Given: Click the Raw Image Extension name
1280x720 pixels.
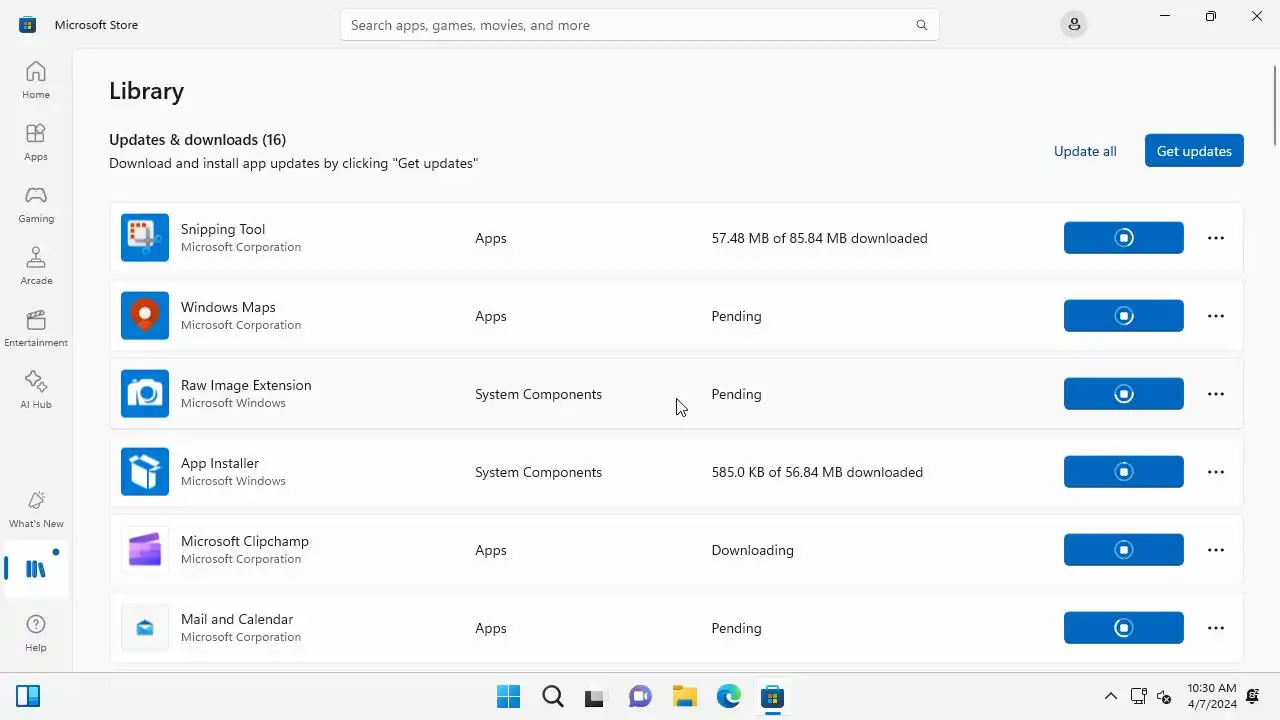Looking at the screenshot, I should coord(246,385).
